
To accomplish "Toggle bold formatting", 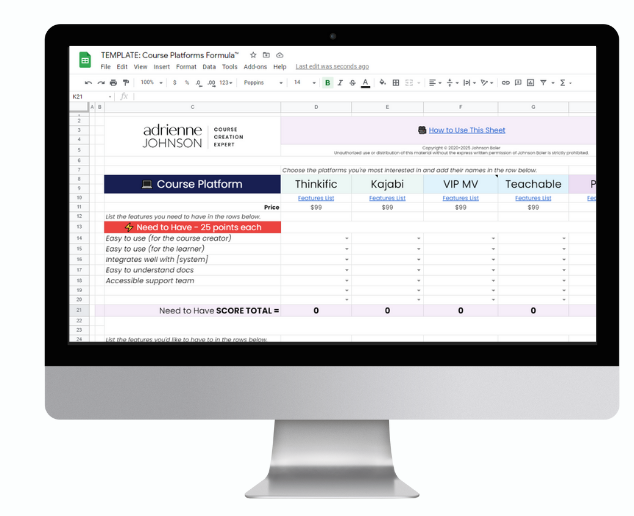I will coord(328,82).
